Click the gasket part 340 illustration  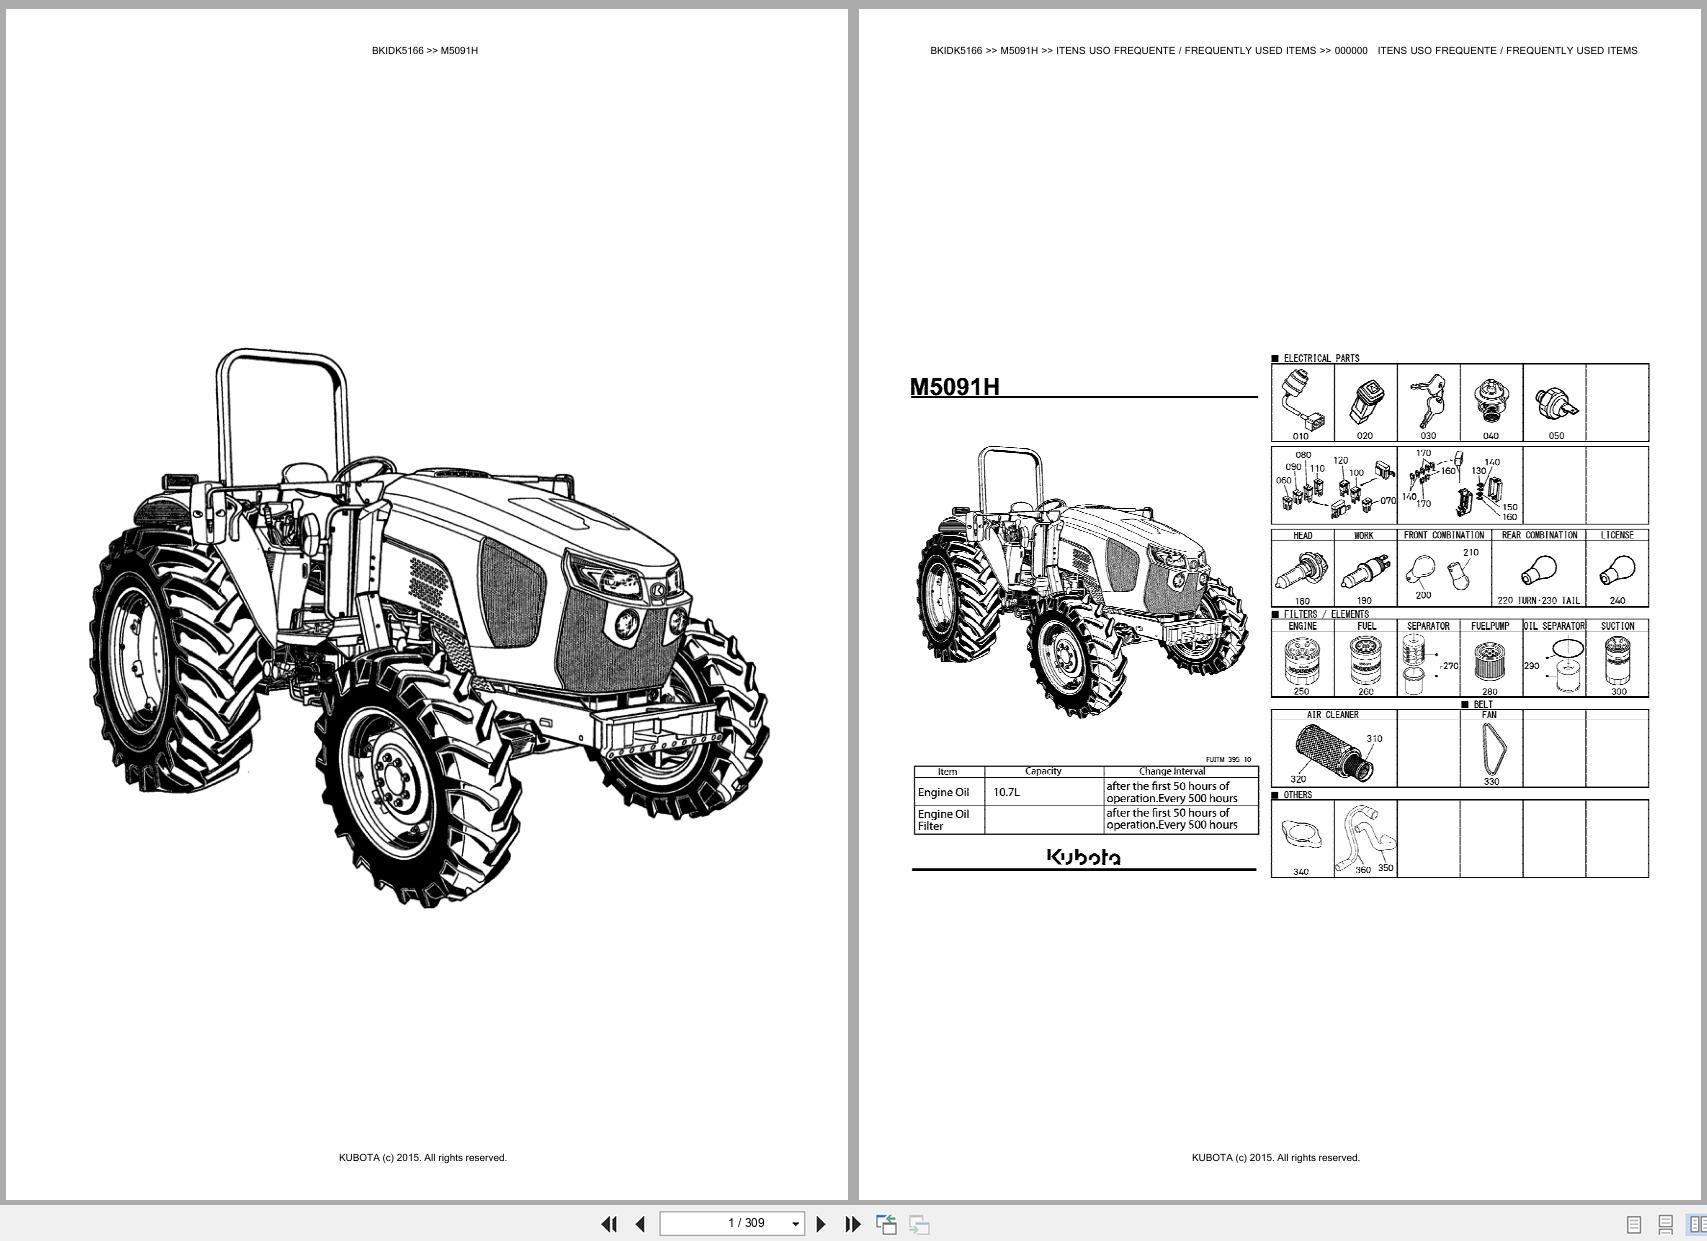click(1300, 835)
